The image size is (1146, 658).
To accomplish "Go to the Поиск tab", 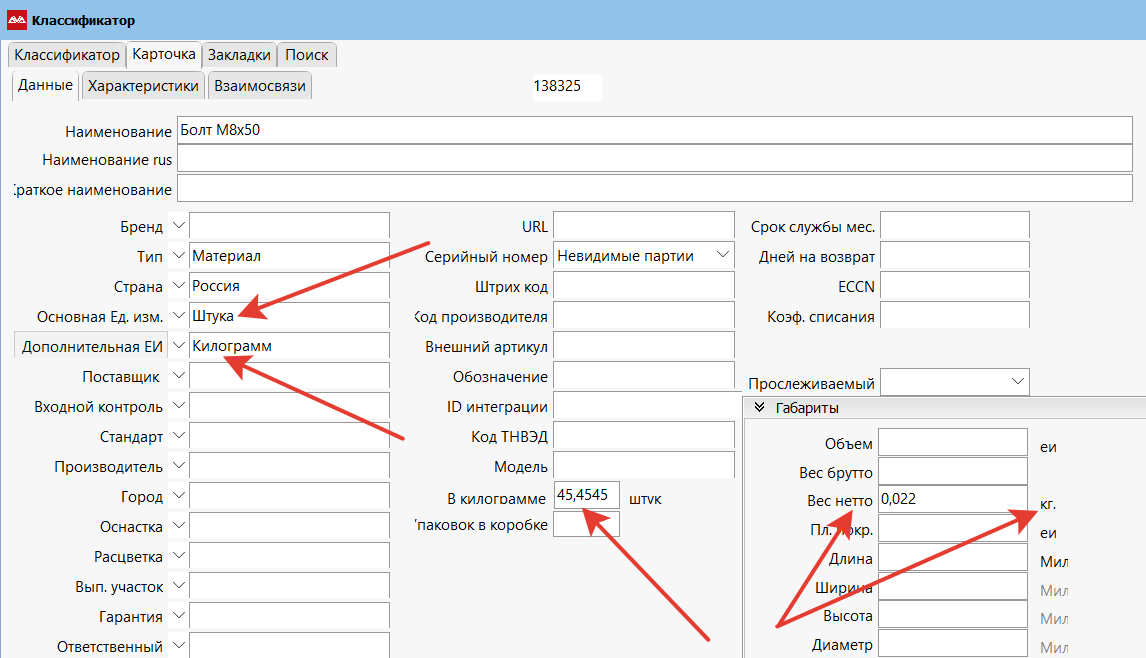I will click(306, 55).
